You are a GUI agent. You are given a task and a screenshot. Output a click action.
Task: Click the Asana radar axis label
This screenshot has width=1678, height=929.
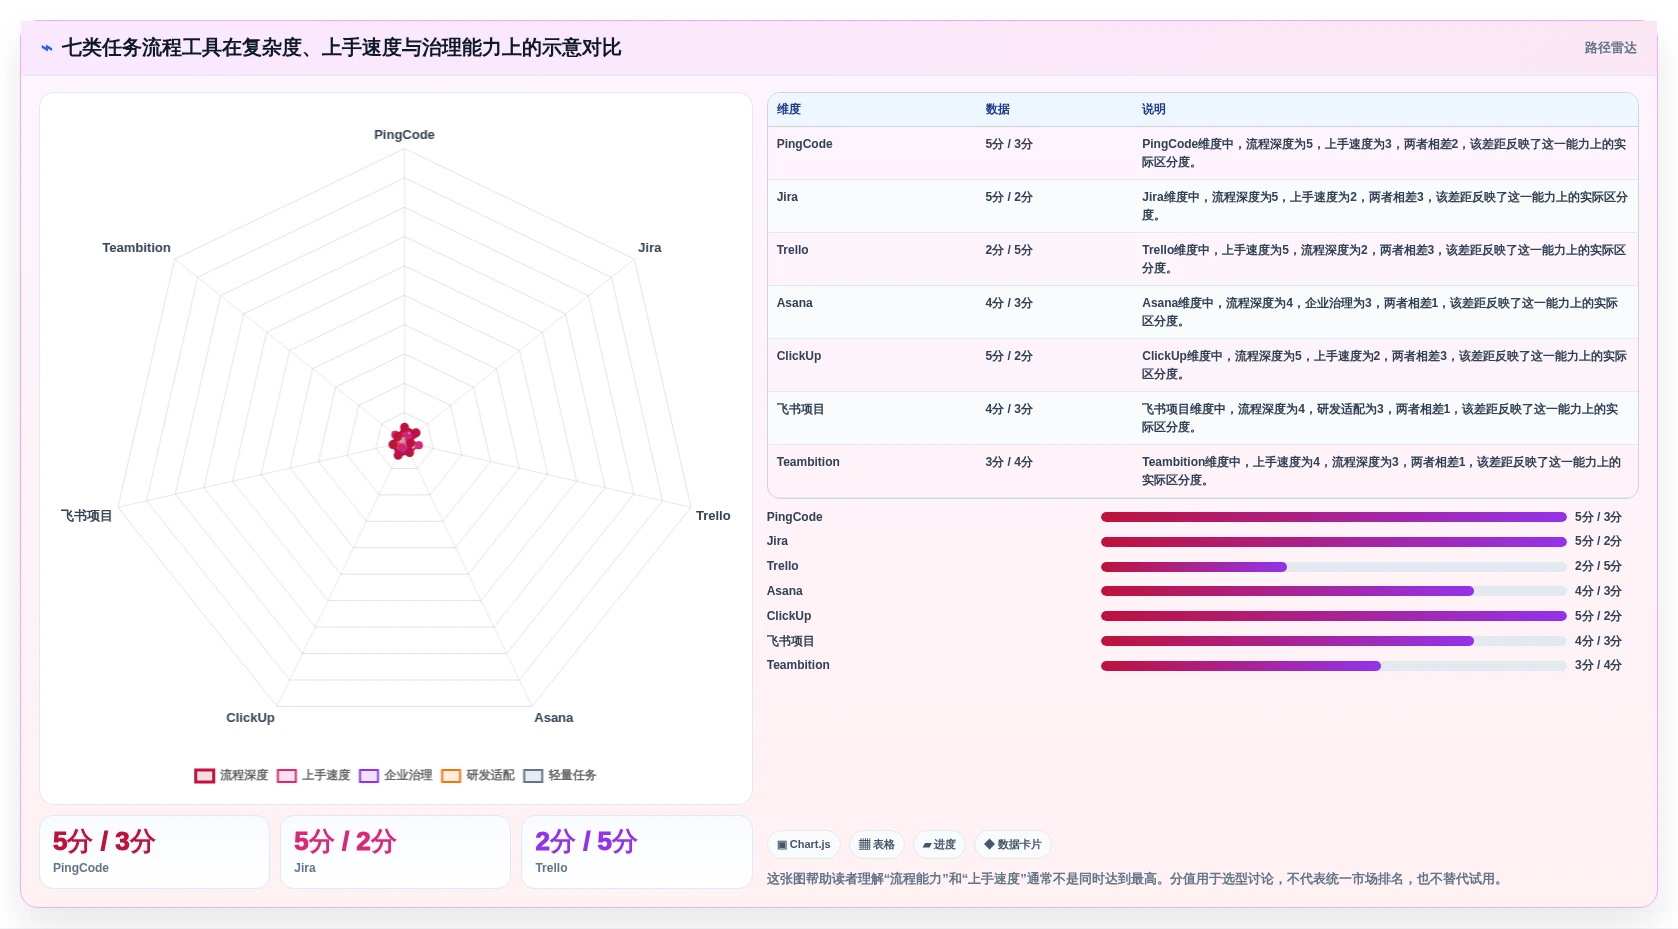[x=553, y=718]
